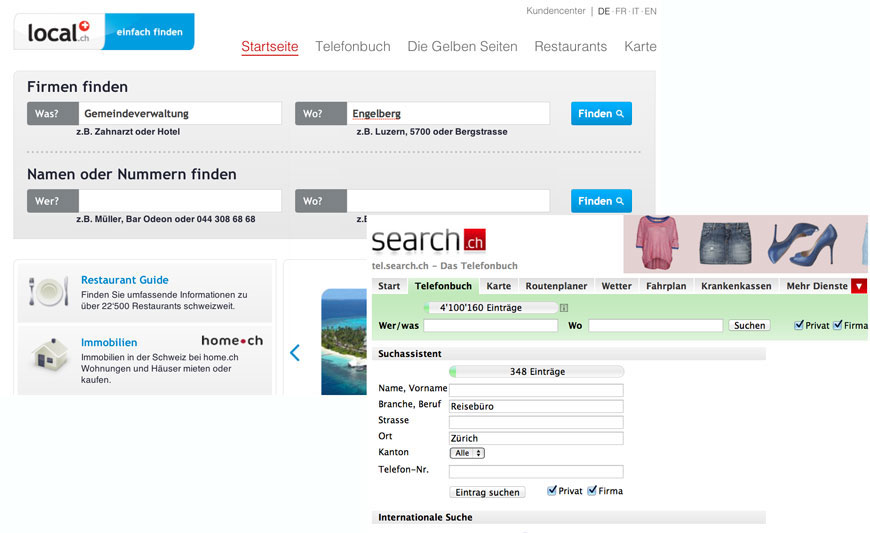This screenshot has height=533, width=870.
Task: Open the Startseite tab on local.ch
Action: (270, 47)
